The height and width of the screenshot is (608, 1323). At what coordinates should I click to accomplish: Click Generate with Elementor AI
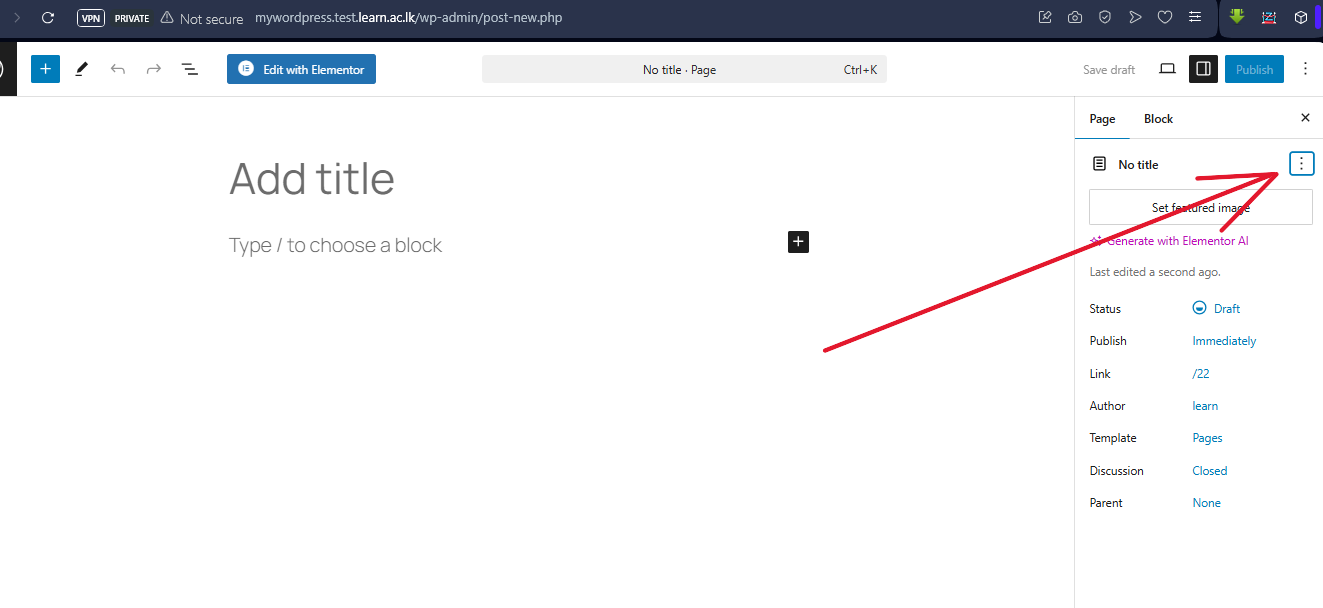[1168, 241]
